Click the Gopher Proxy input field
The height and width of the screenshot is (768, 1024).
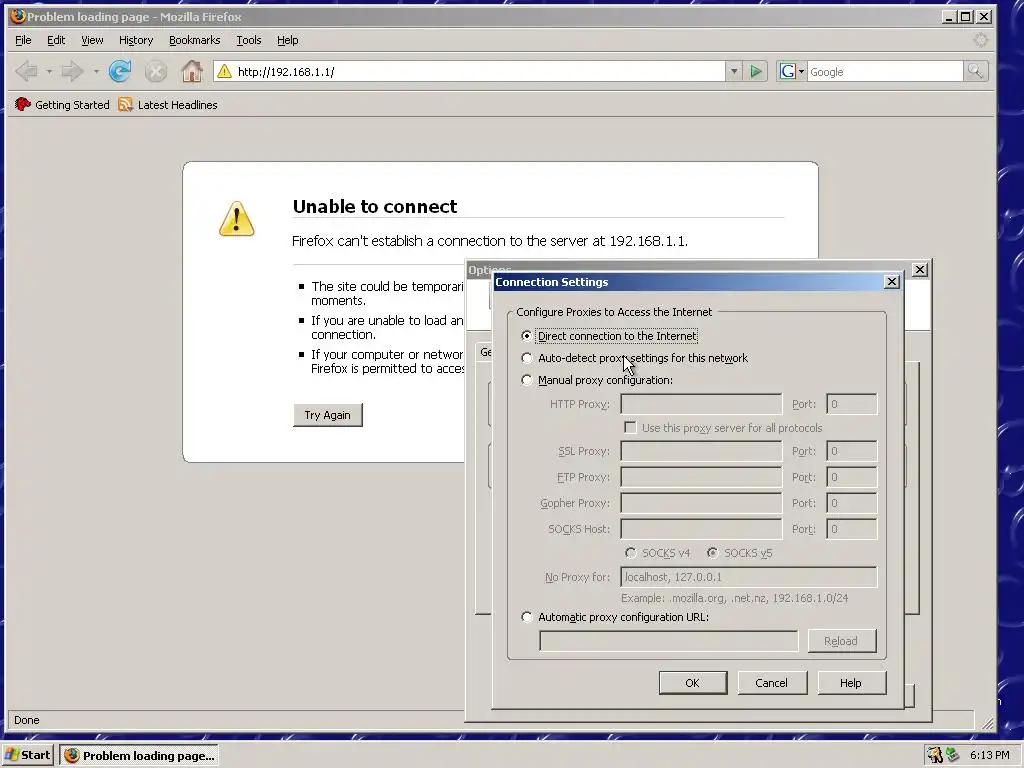tap(701, 504)
